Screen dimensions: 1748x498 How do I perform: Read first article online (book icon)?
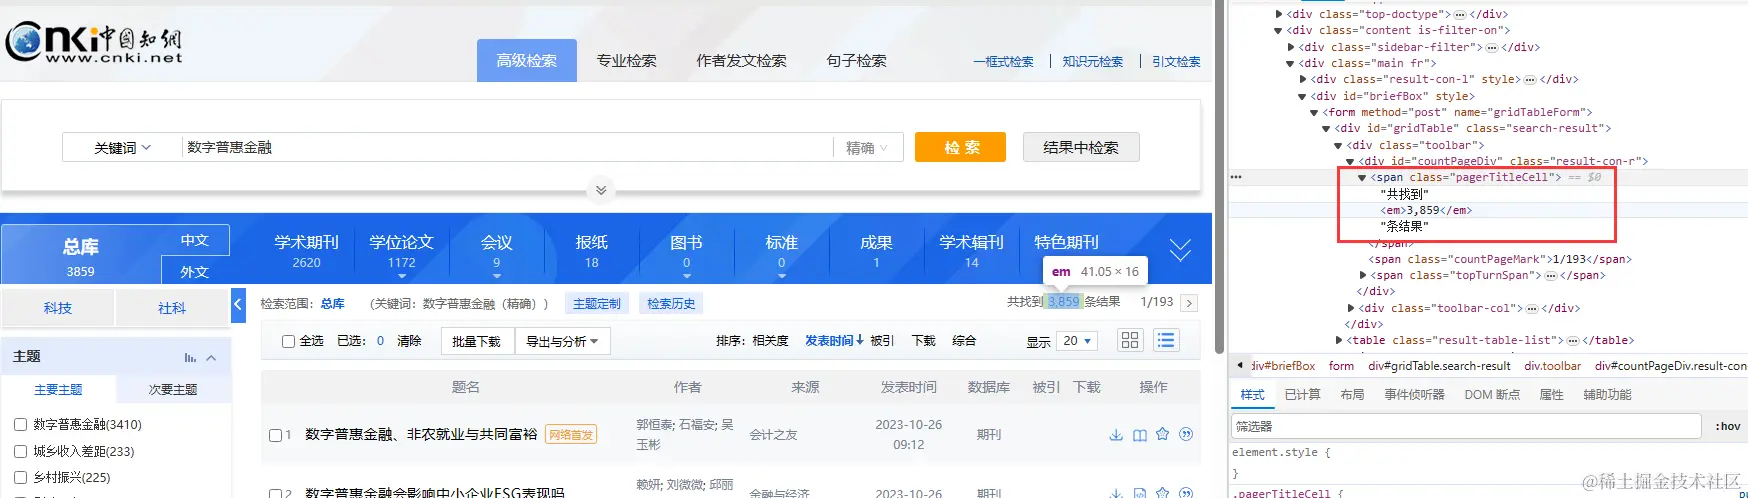coord(1140,435)
